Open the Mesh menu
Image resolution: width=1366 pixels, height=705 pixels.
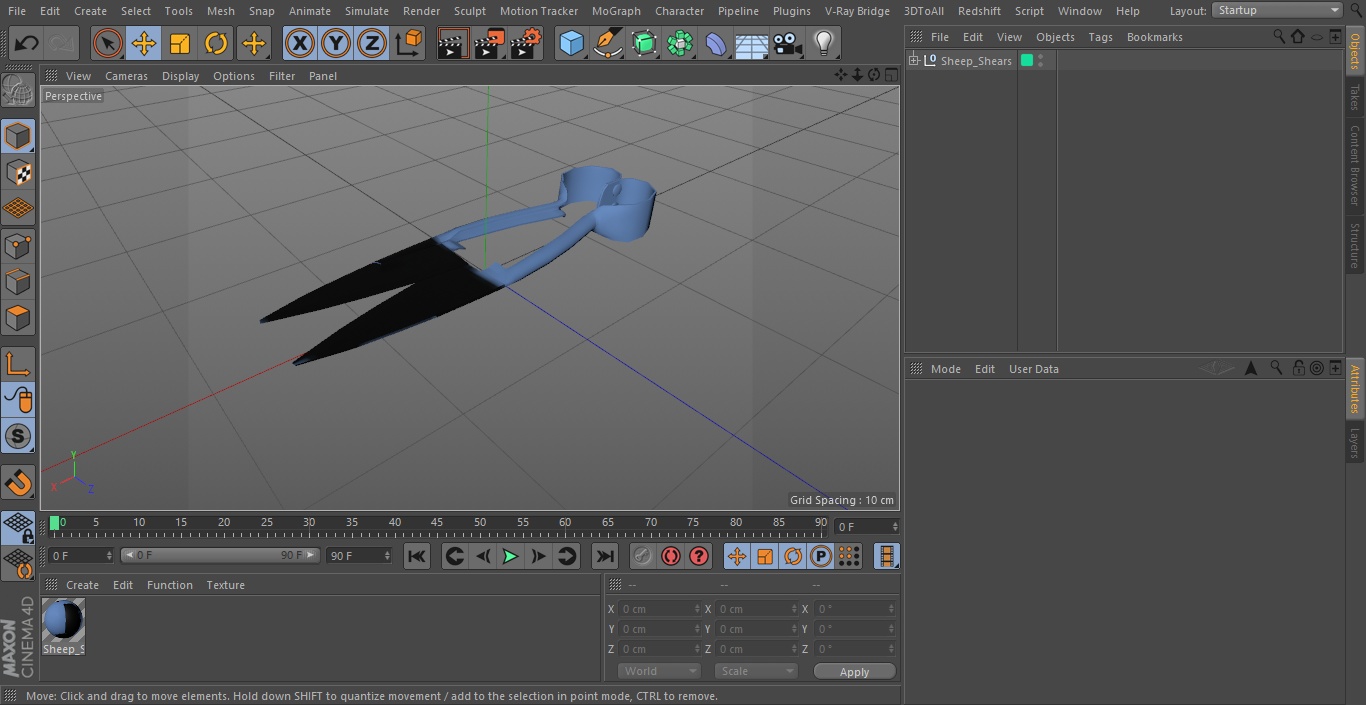point(221,11)
